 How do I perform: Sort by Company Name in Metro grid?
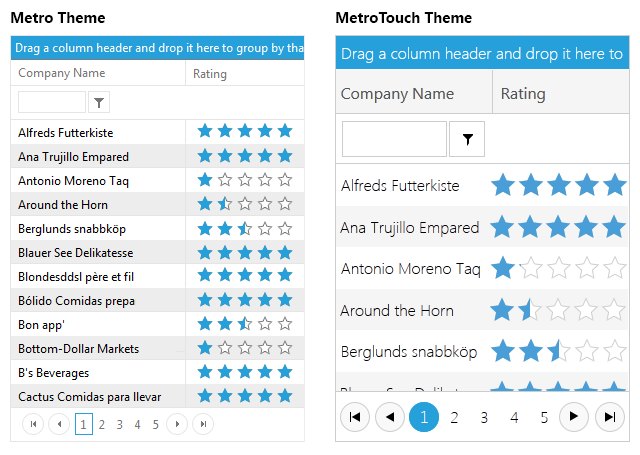pos(62,73)
